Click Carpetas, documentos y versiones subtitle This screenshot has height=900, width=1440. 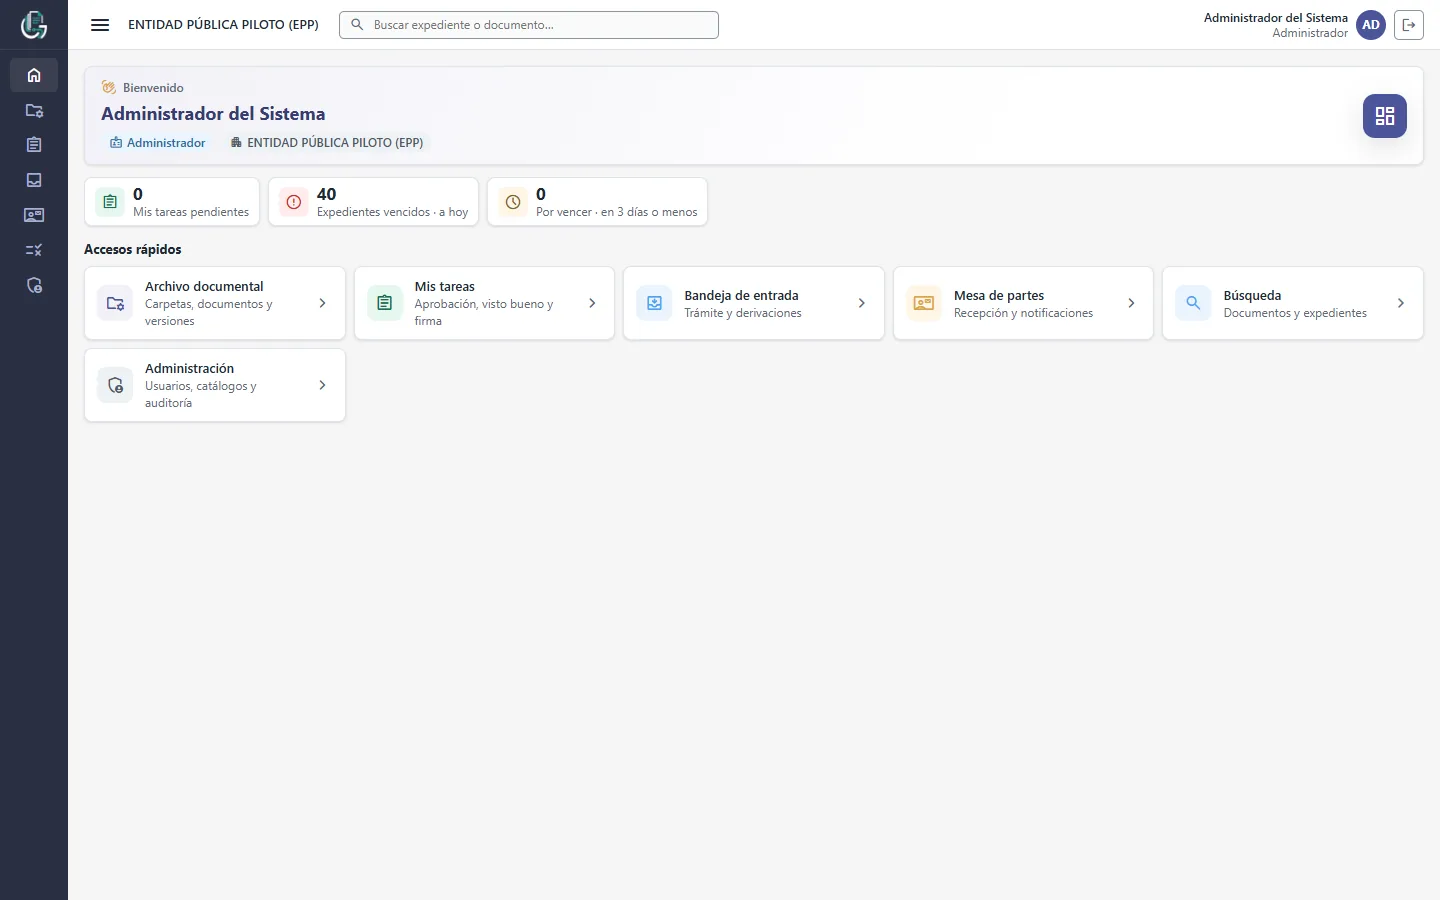pos(209,312)
